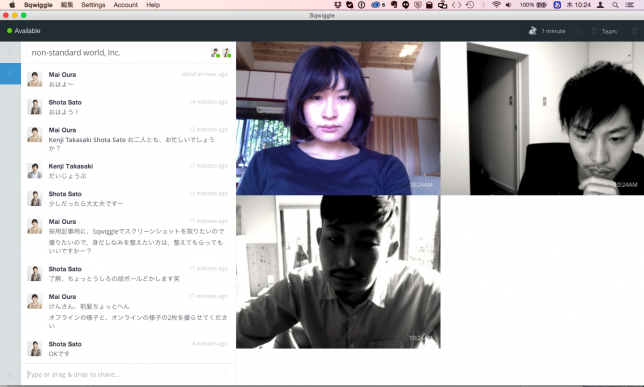Open the volume menu bar control
The image size is (644, 387).
pyautogui.click(x=509, y=5)
